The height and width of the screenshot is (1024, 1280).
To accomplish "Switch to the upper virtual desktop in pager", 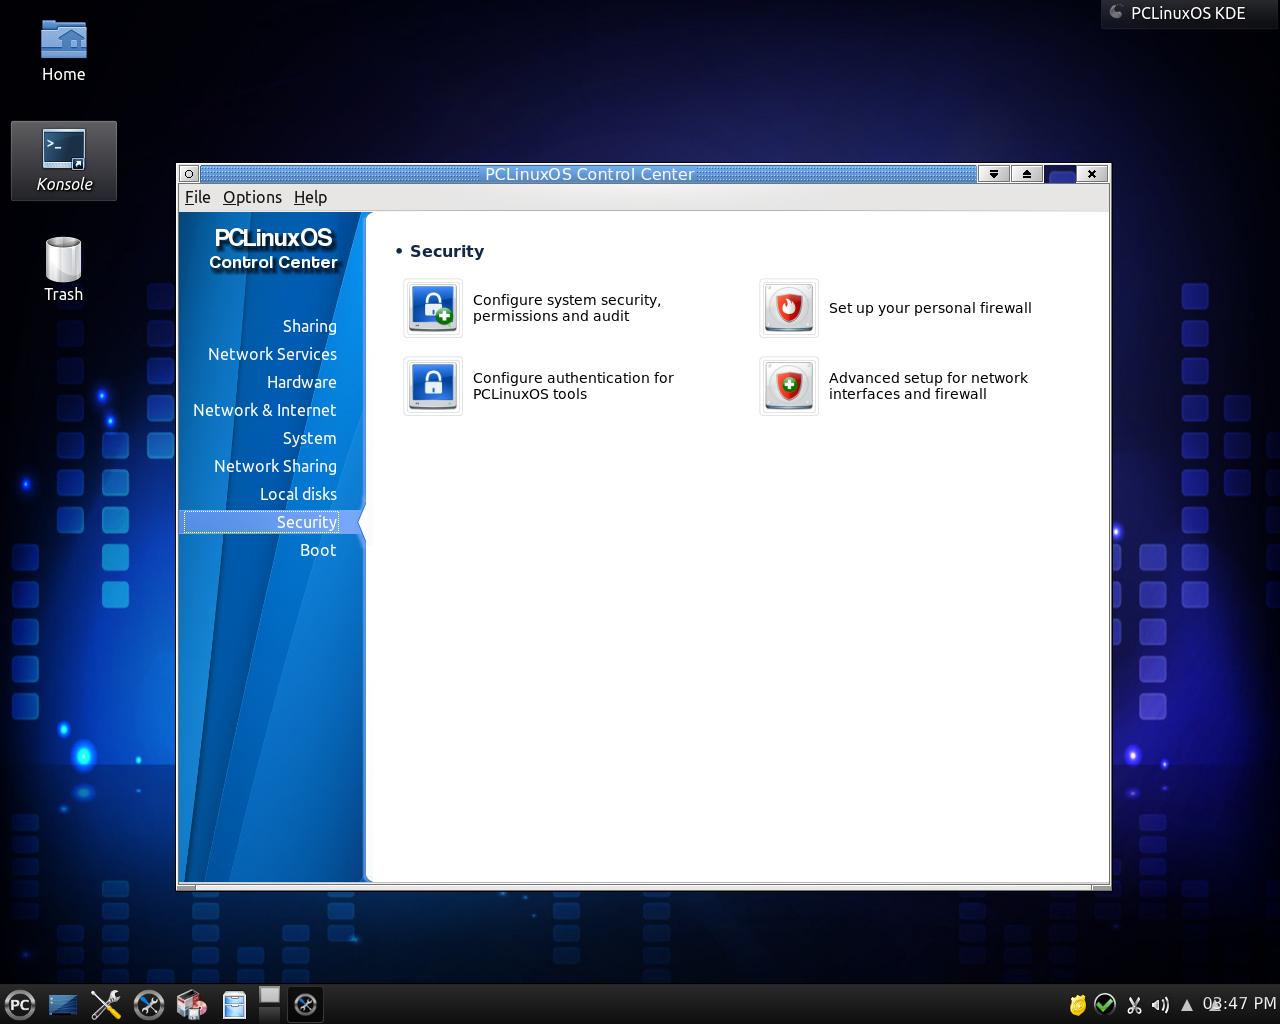I will point(270,996).
